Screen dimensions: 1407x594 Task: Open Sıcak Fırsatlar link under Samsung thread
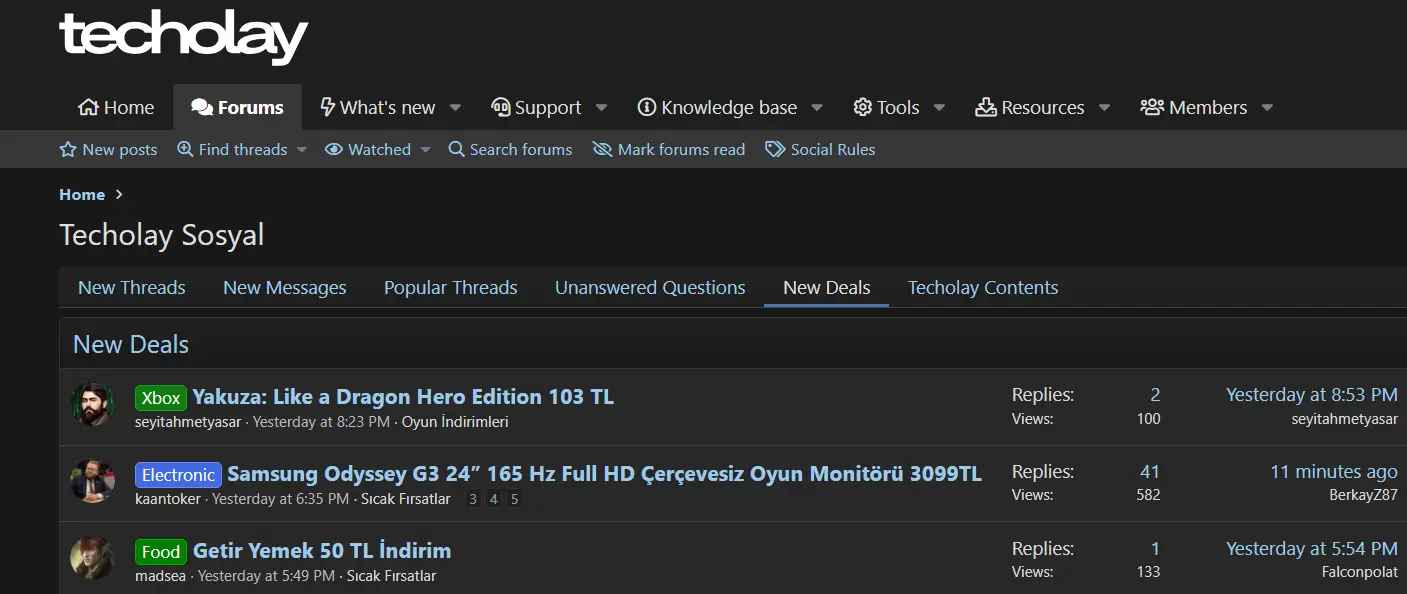coord(406,499)
